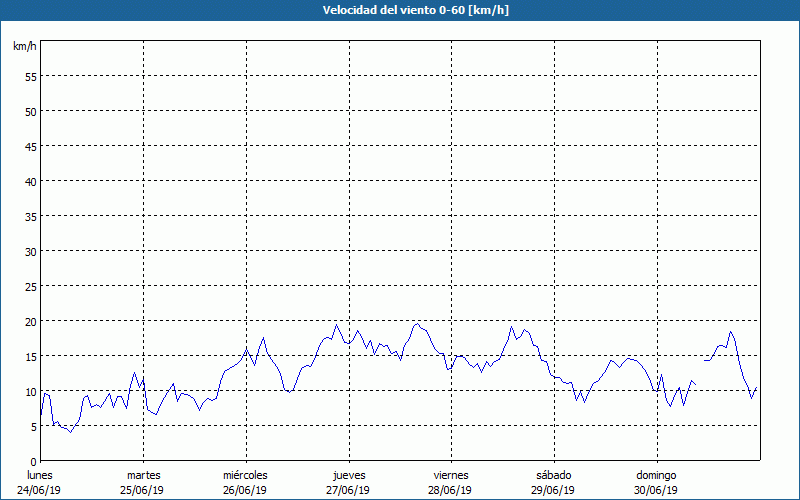Click the 'martes' day label
The image size is (800, 500).
[143, 475]
